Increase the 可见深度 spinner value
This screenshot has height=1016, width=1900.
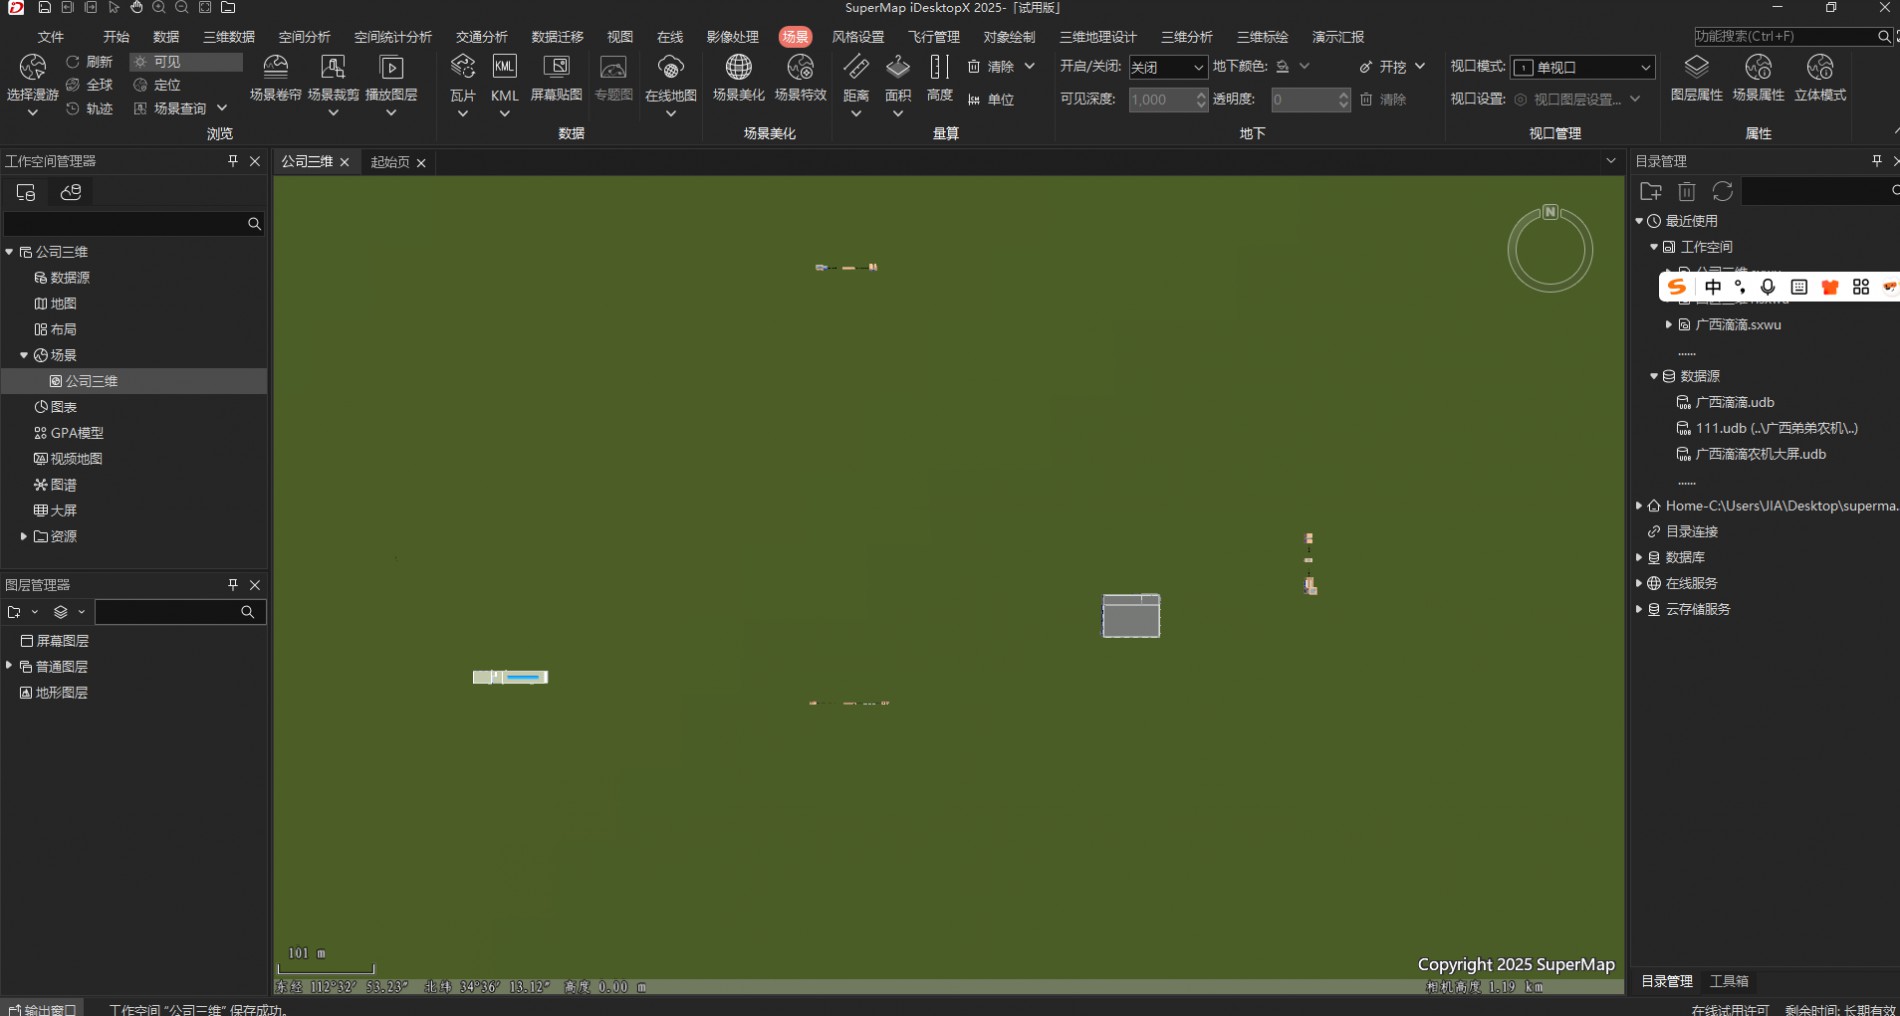(x=1201, y=94)
